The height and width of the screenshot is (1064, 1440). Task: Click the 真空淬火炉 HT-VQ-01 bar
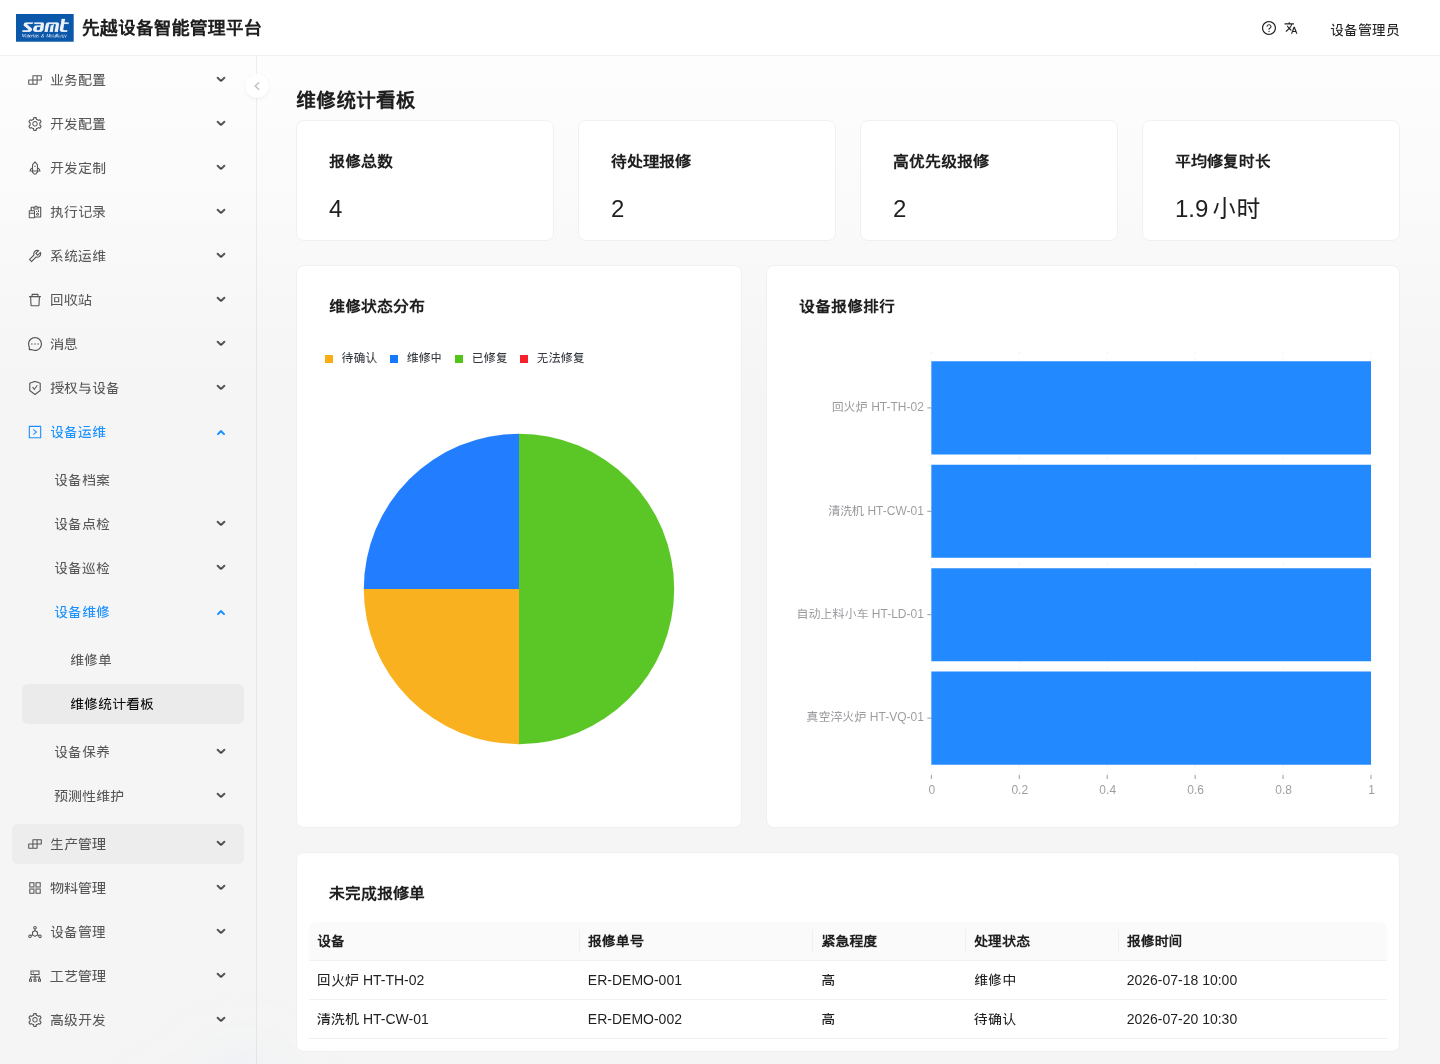pos(1151,718)
